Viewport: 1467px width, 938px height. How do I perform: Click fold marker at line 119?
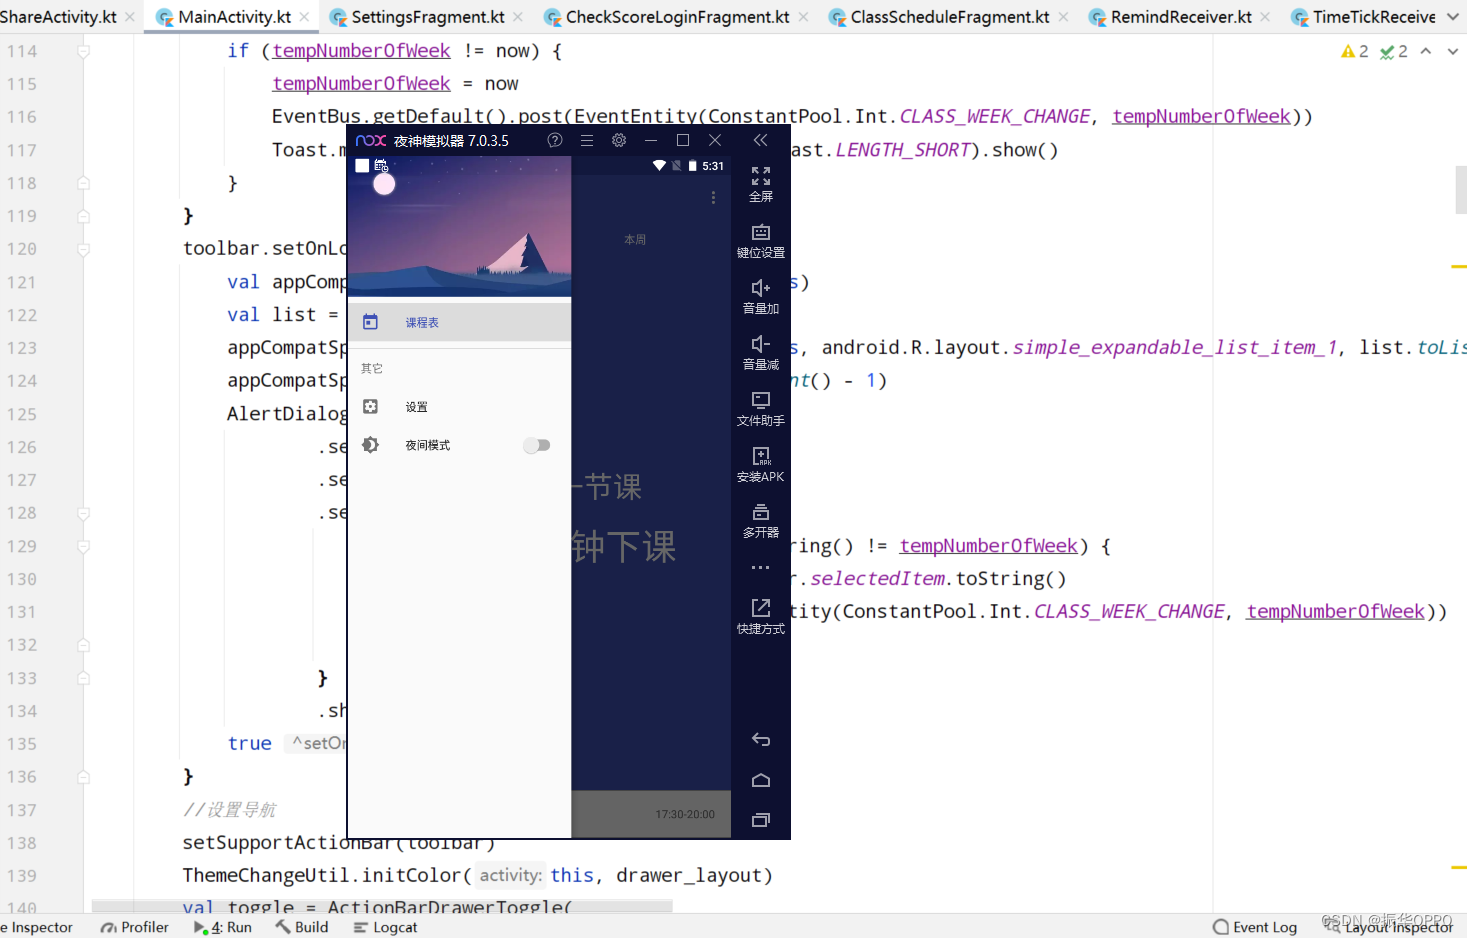[x=84, y=216]
